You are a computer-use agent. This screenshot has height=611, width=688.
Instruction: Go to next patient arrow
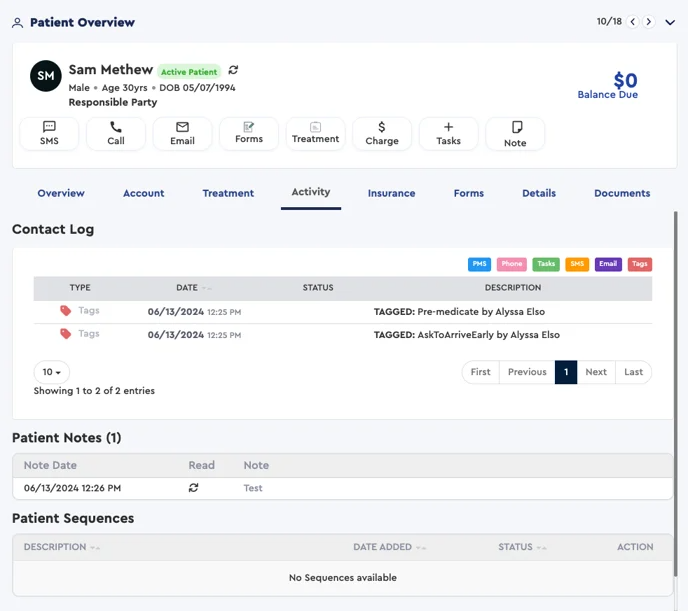point(649,21)
